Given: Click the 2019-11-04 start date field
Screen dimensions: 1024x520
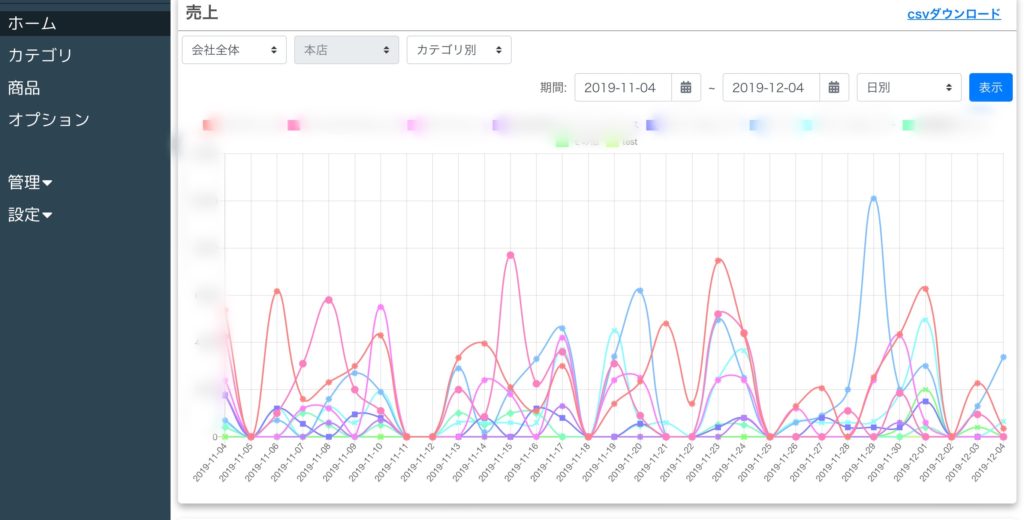Looking at the screenshot, I should [x=620, y=88].
